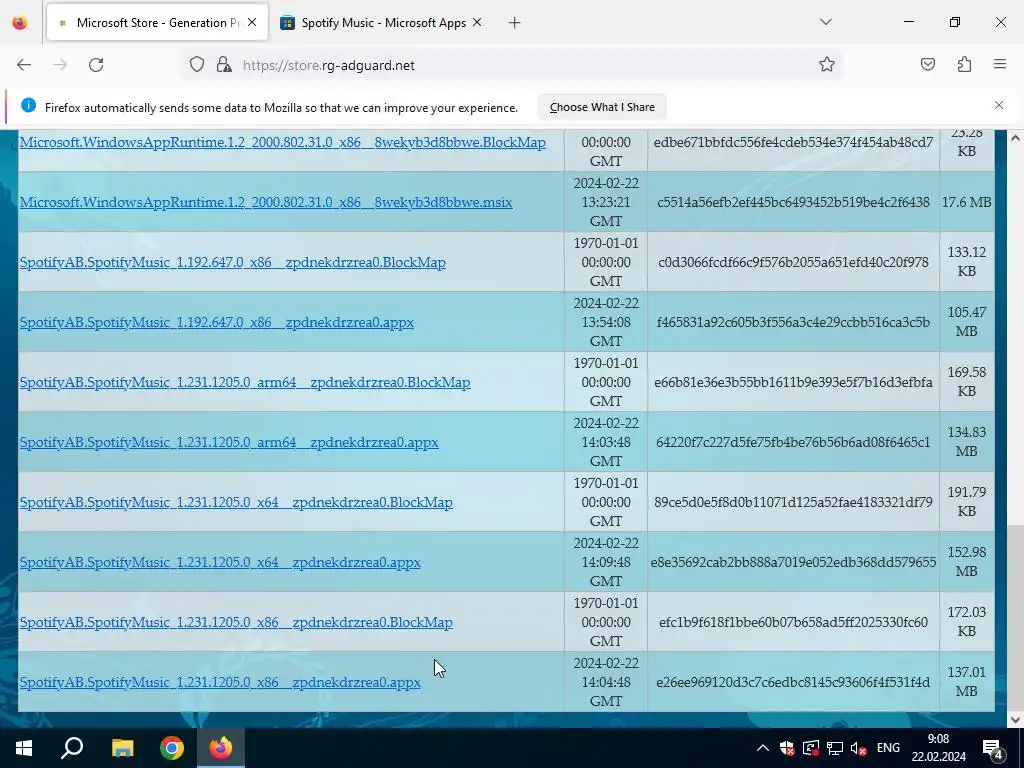
Task: Click the browser back arrow
Action: 24,65
